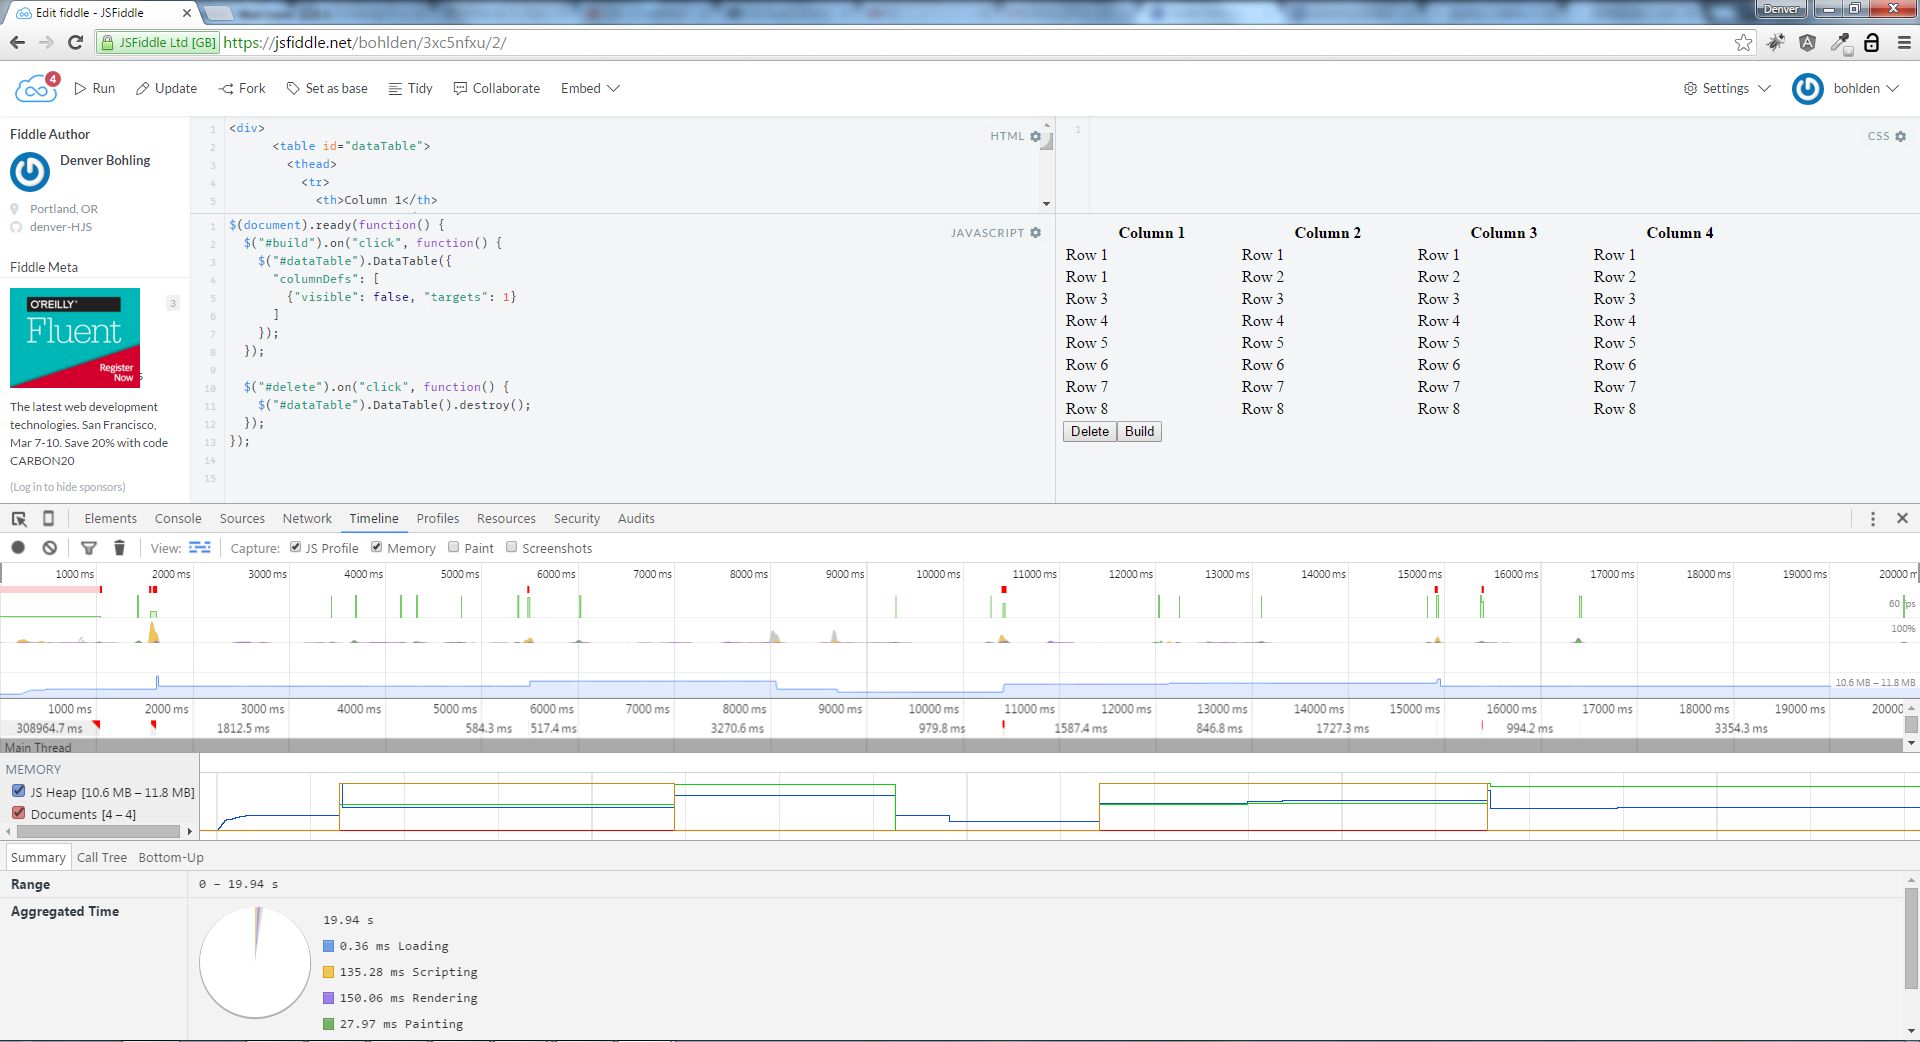Start recording the timeline
The image size is (1920, 1042).
click(18, 548)
